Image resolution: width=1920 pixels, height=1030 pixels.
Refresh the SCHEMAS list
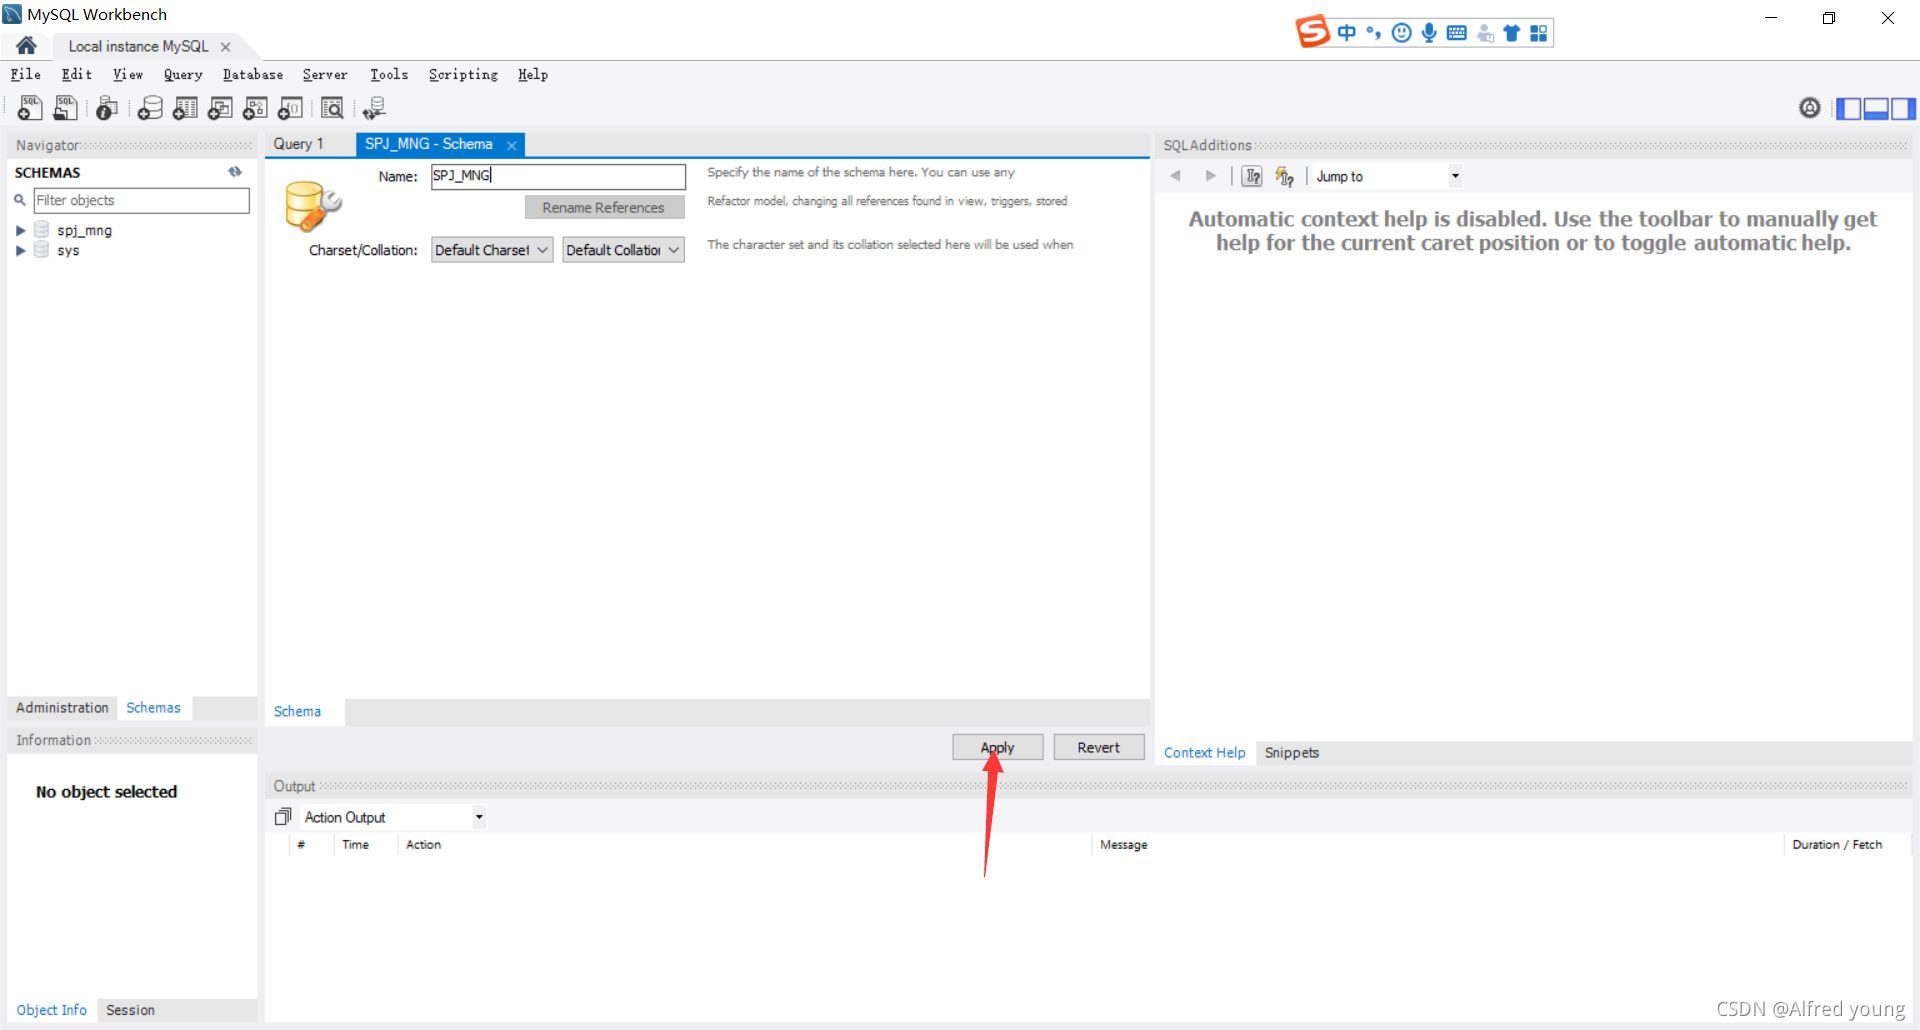pyautogui.click(x=235, y=172)
